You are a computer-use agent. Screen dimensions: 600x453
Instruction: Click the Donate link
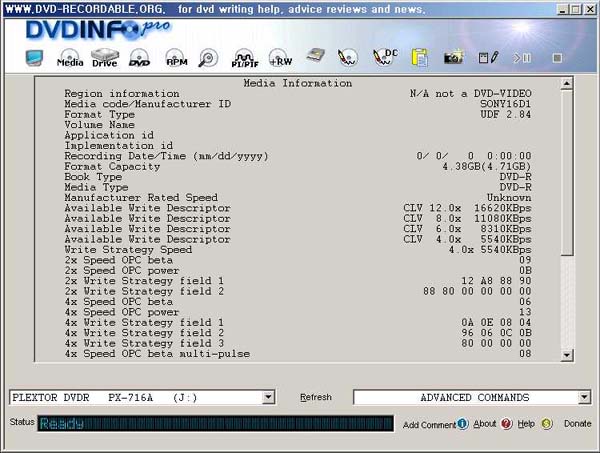tap(577, 424)
